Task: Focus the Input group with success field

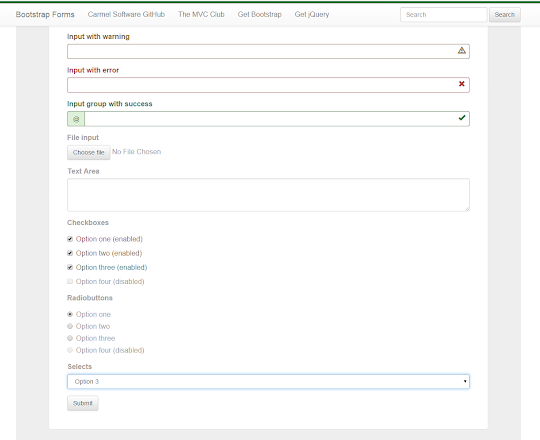Action: [x=277, y=119]
